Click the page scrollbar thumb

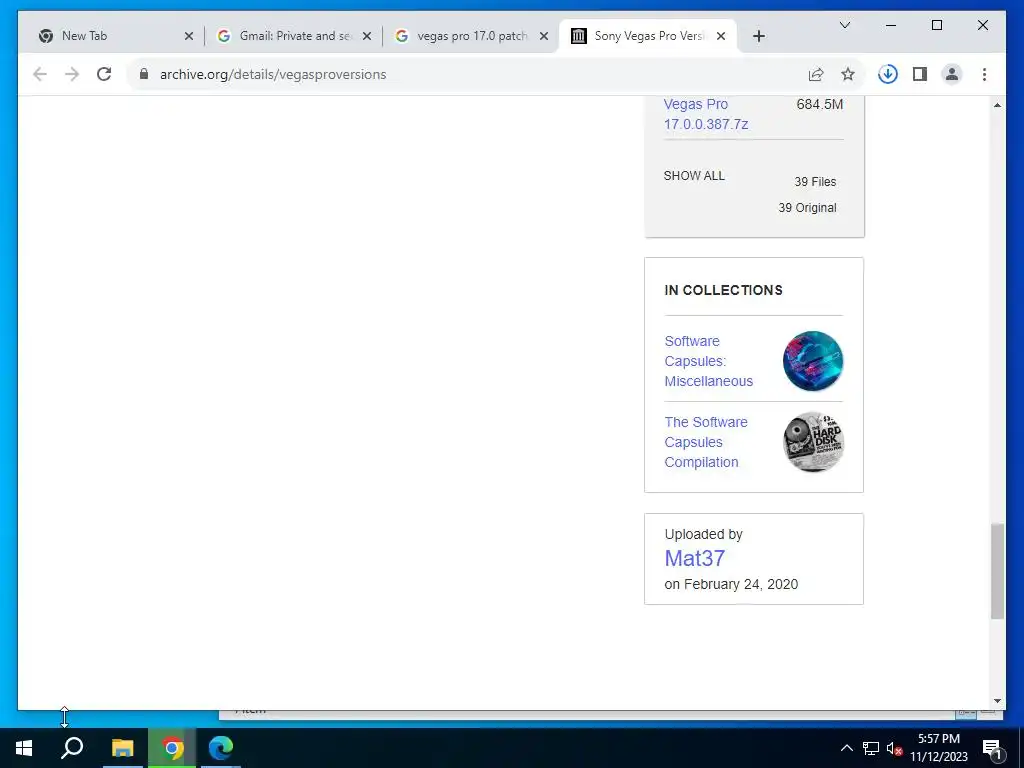997,571
